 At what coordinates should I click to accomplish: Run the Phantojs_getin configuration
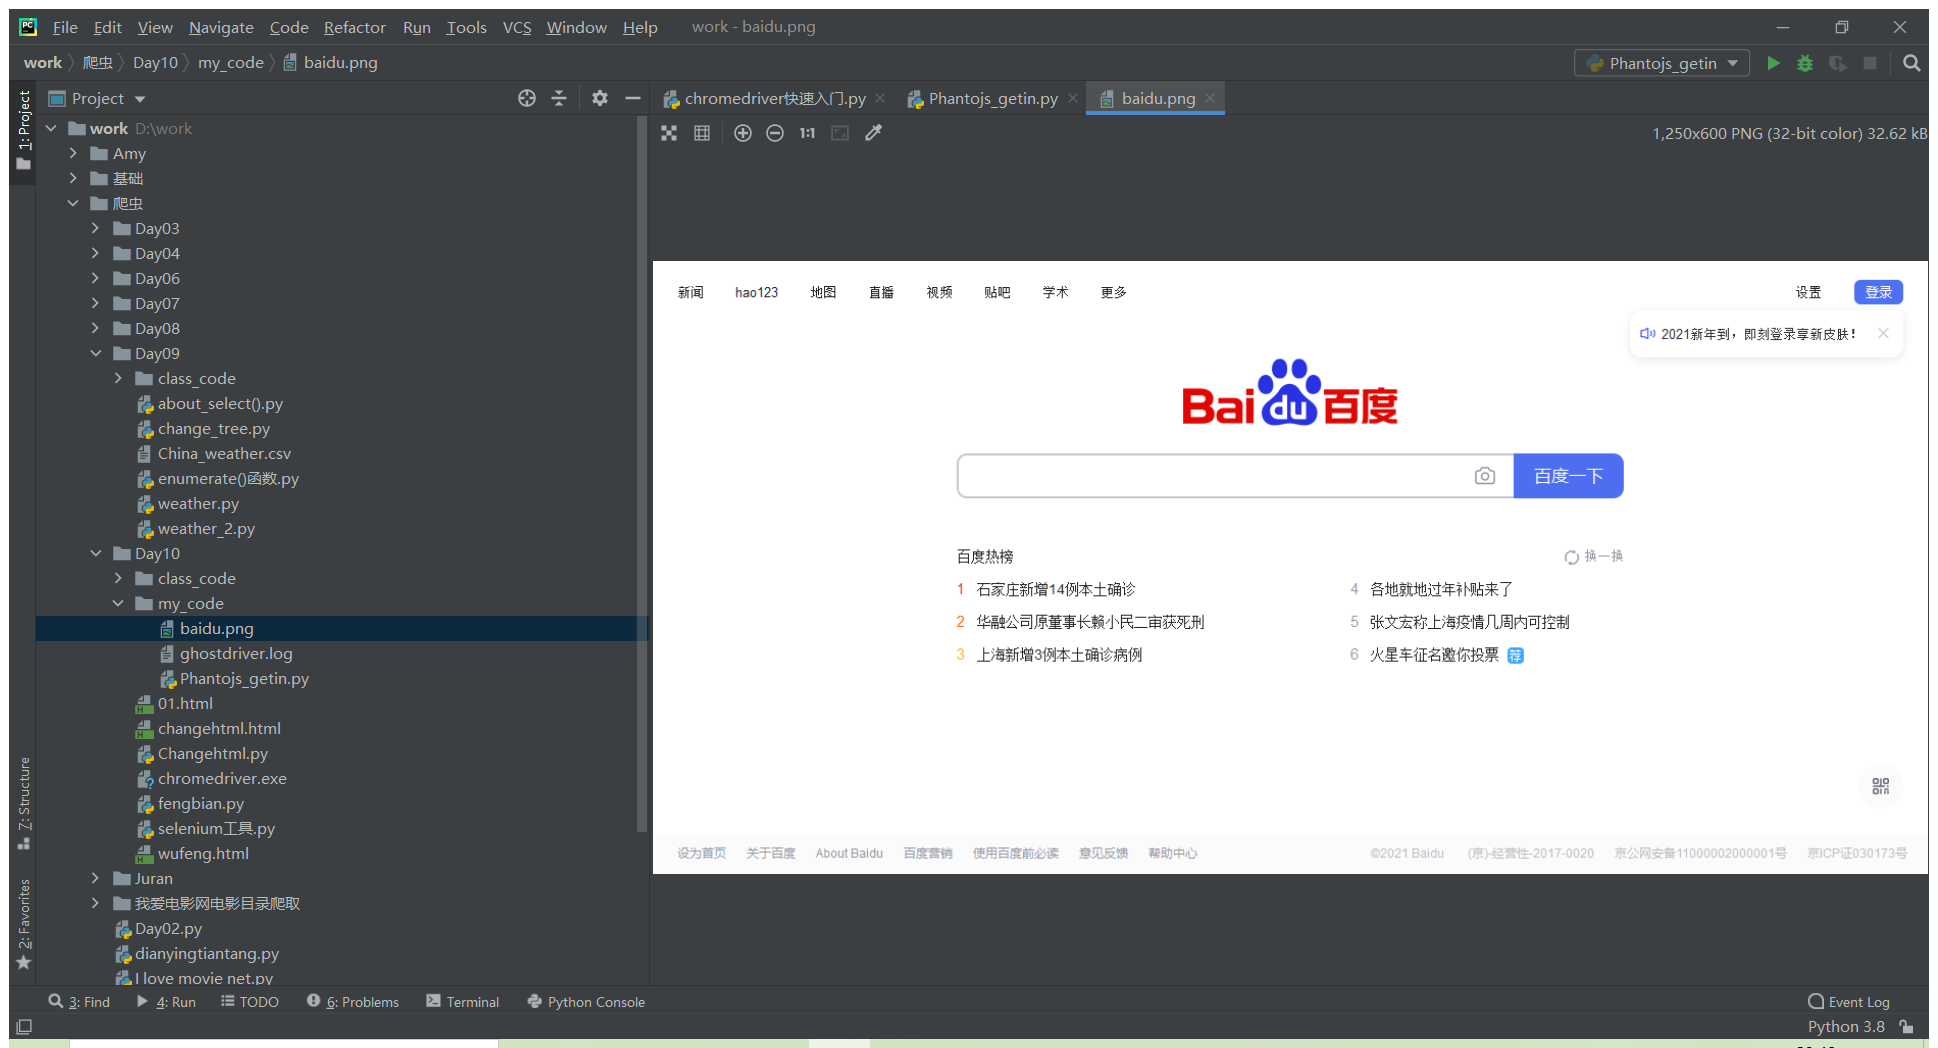pos(1773,63)
